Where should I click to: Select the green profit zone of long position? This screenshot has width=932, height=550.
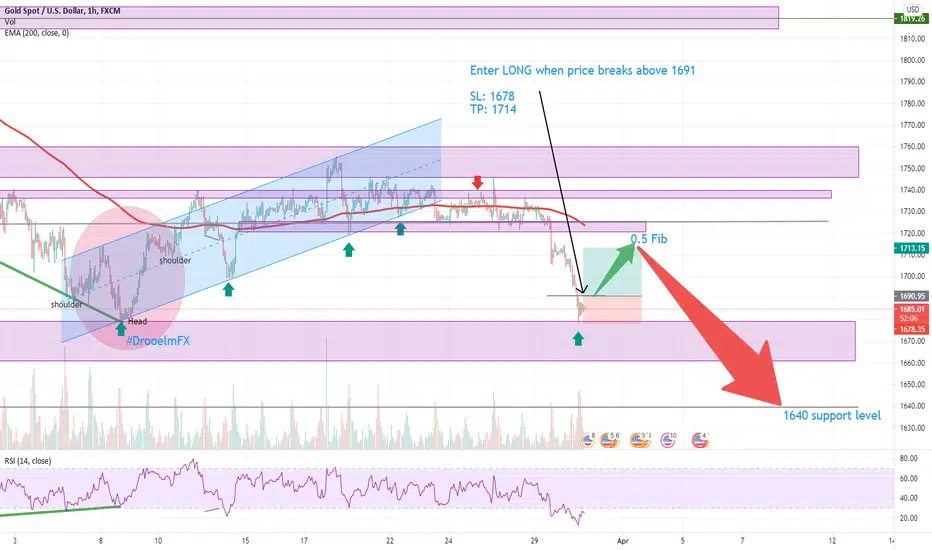click(612, 272)
